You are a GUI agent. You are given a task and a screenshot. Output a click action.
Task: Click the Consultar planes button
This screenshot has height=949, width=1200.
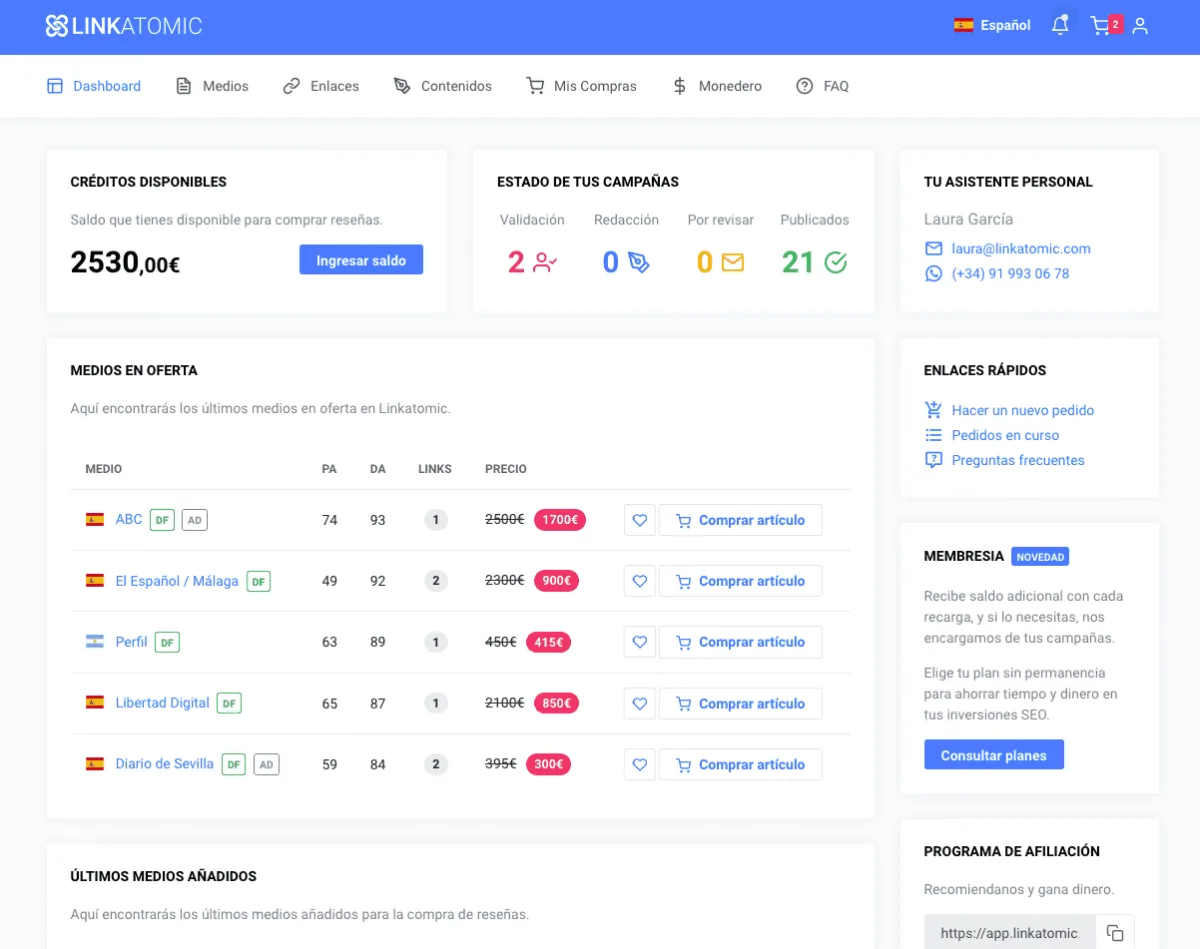993,755
